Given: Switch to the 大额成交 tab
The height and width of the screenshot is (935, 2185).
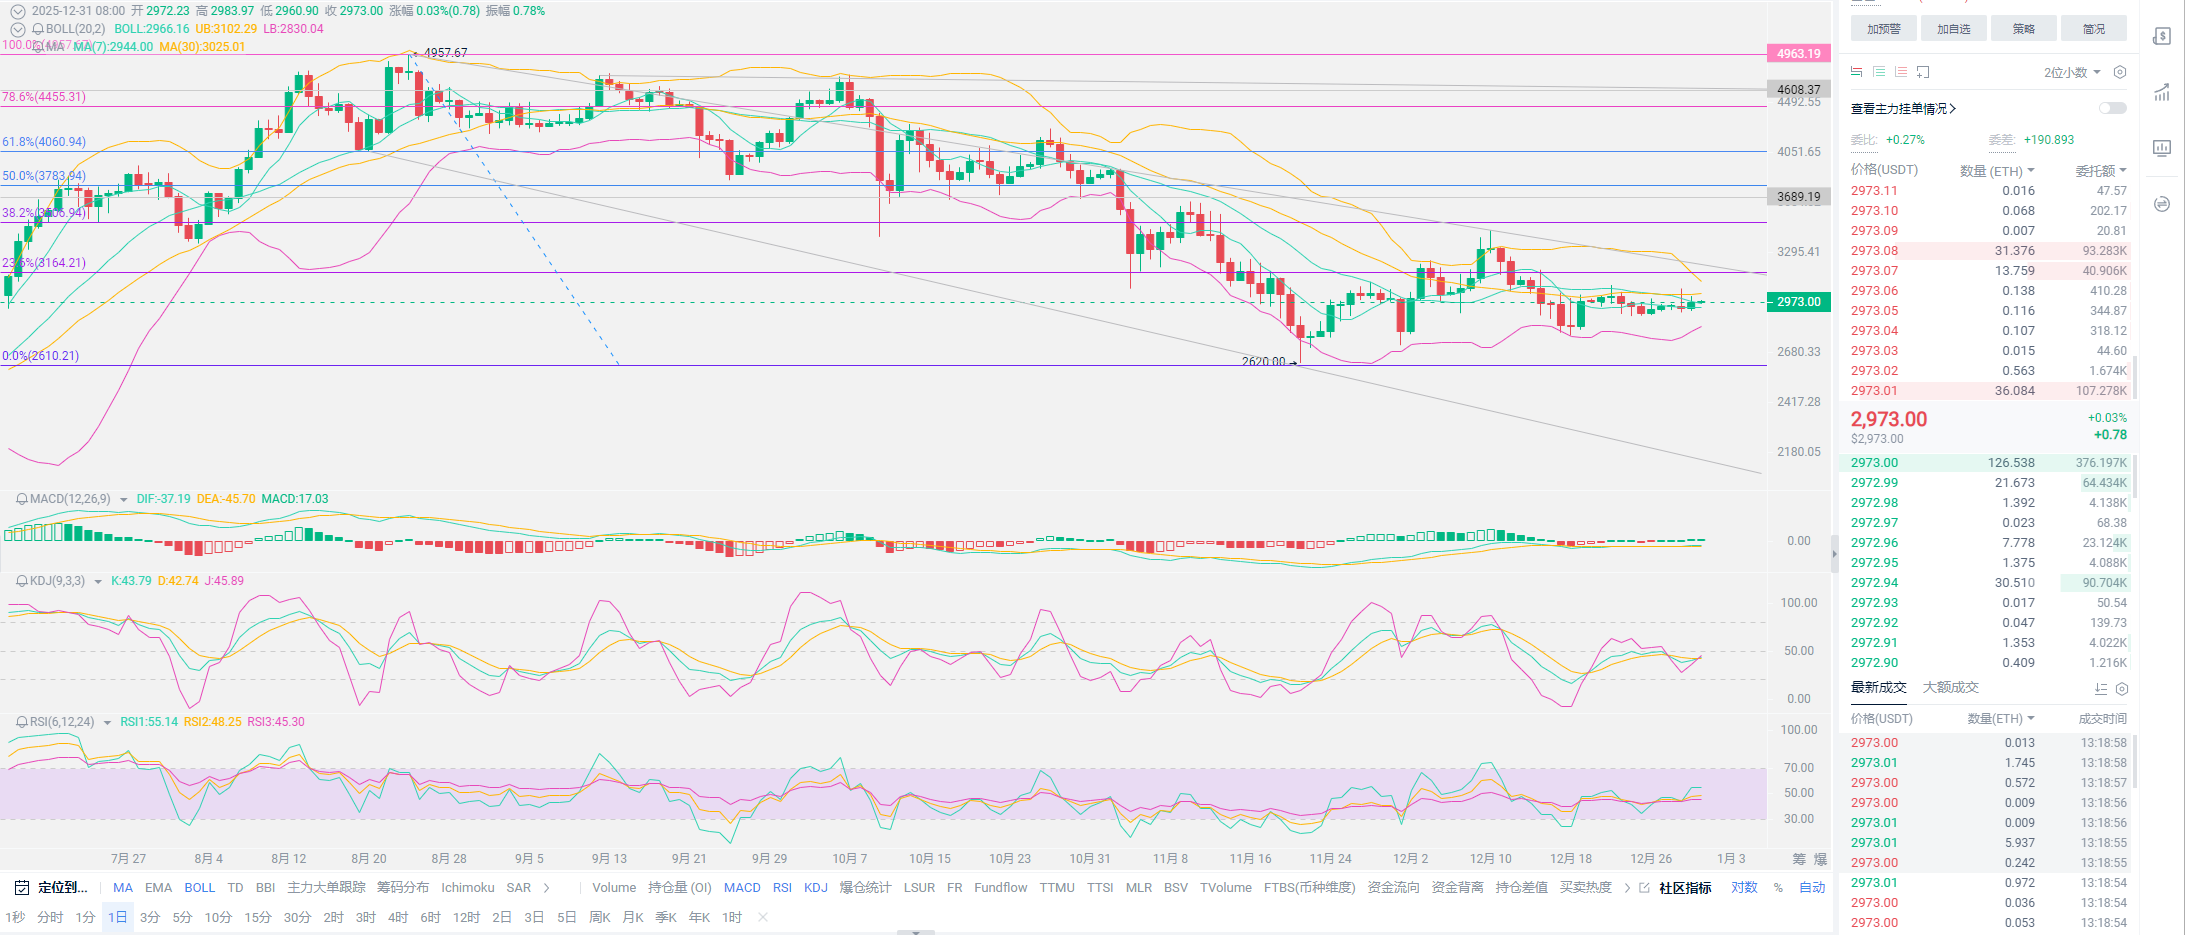Looking at the screenshot, I should (x=1950, y=687).
